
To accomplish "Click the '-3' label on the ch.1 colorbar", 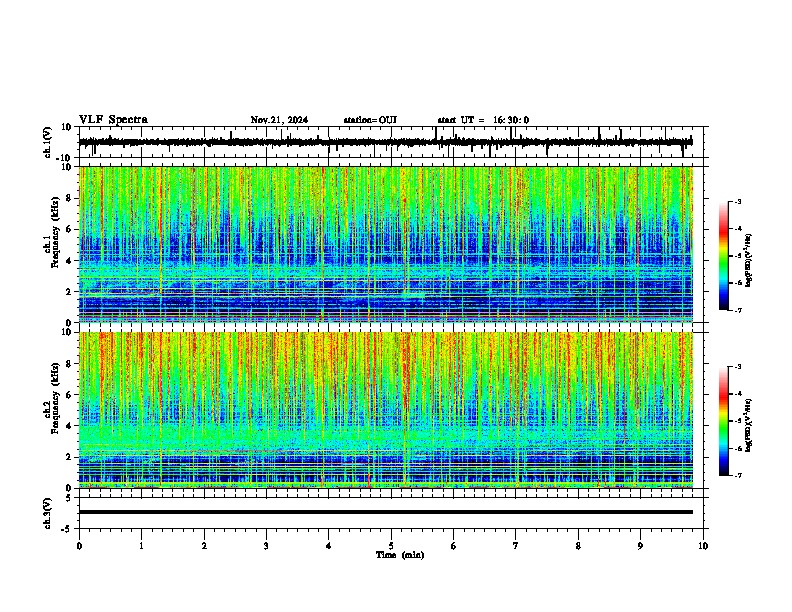I will (x=737, y=202).
